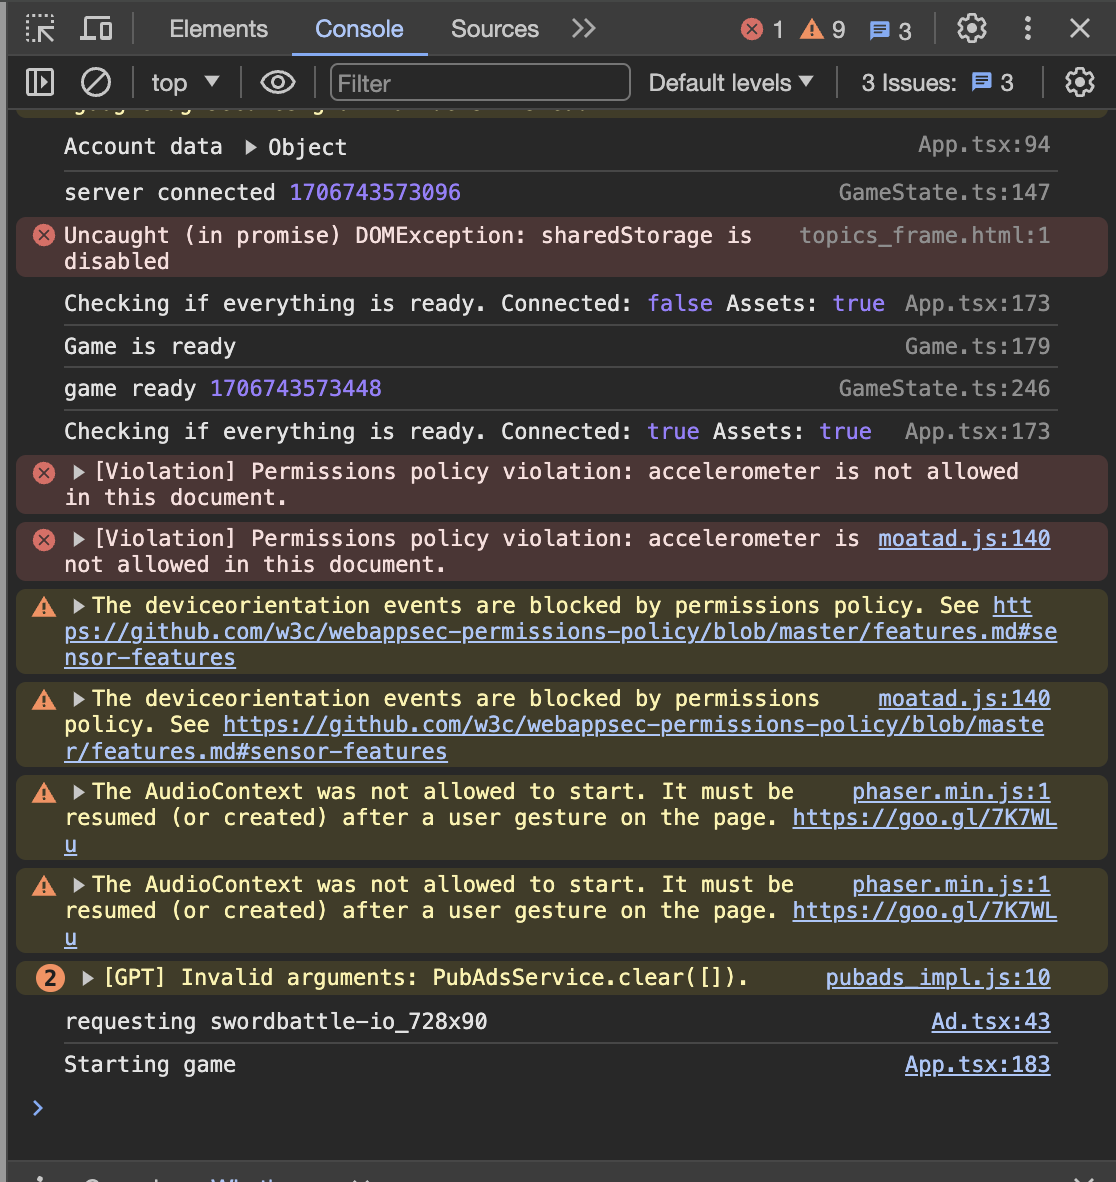1116x1182 pixels.
Task: Create live expression with eye icon
Action: point(277,82)
